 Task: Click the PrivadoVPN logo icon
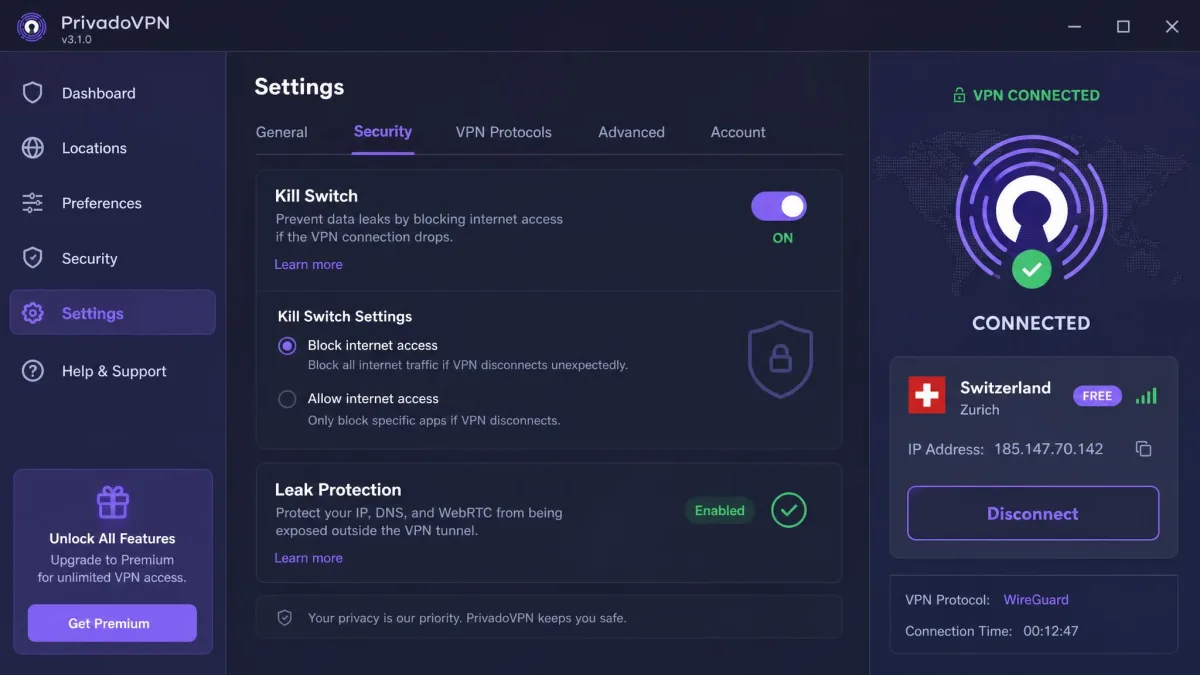pyautogui.click(x=32, y=27)
